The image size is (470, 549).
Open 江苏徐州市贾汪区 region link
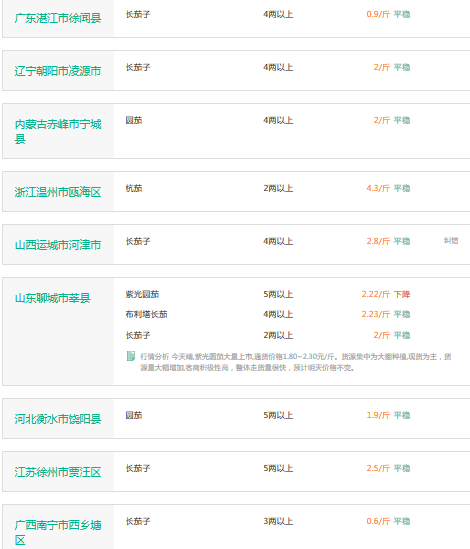point(58,472)
